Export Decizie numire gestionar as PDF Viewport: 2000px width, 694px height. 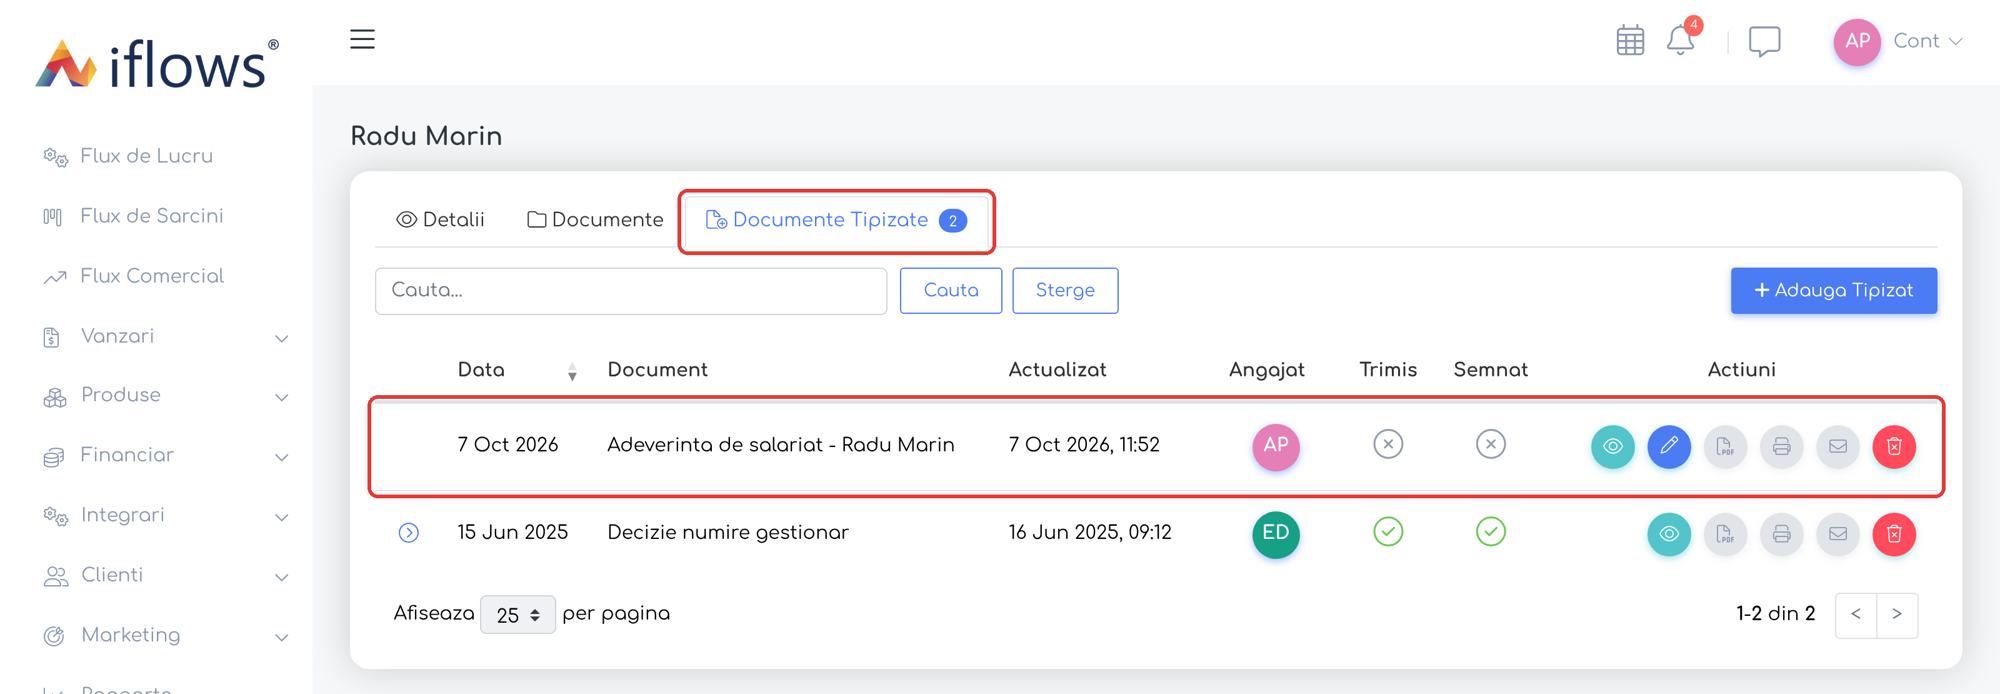[x=1725, y=534]
